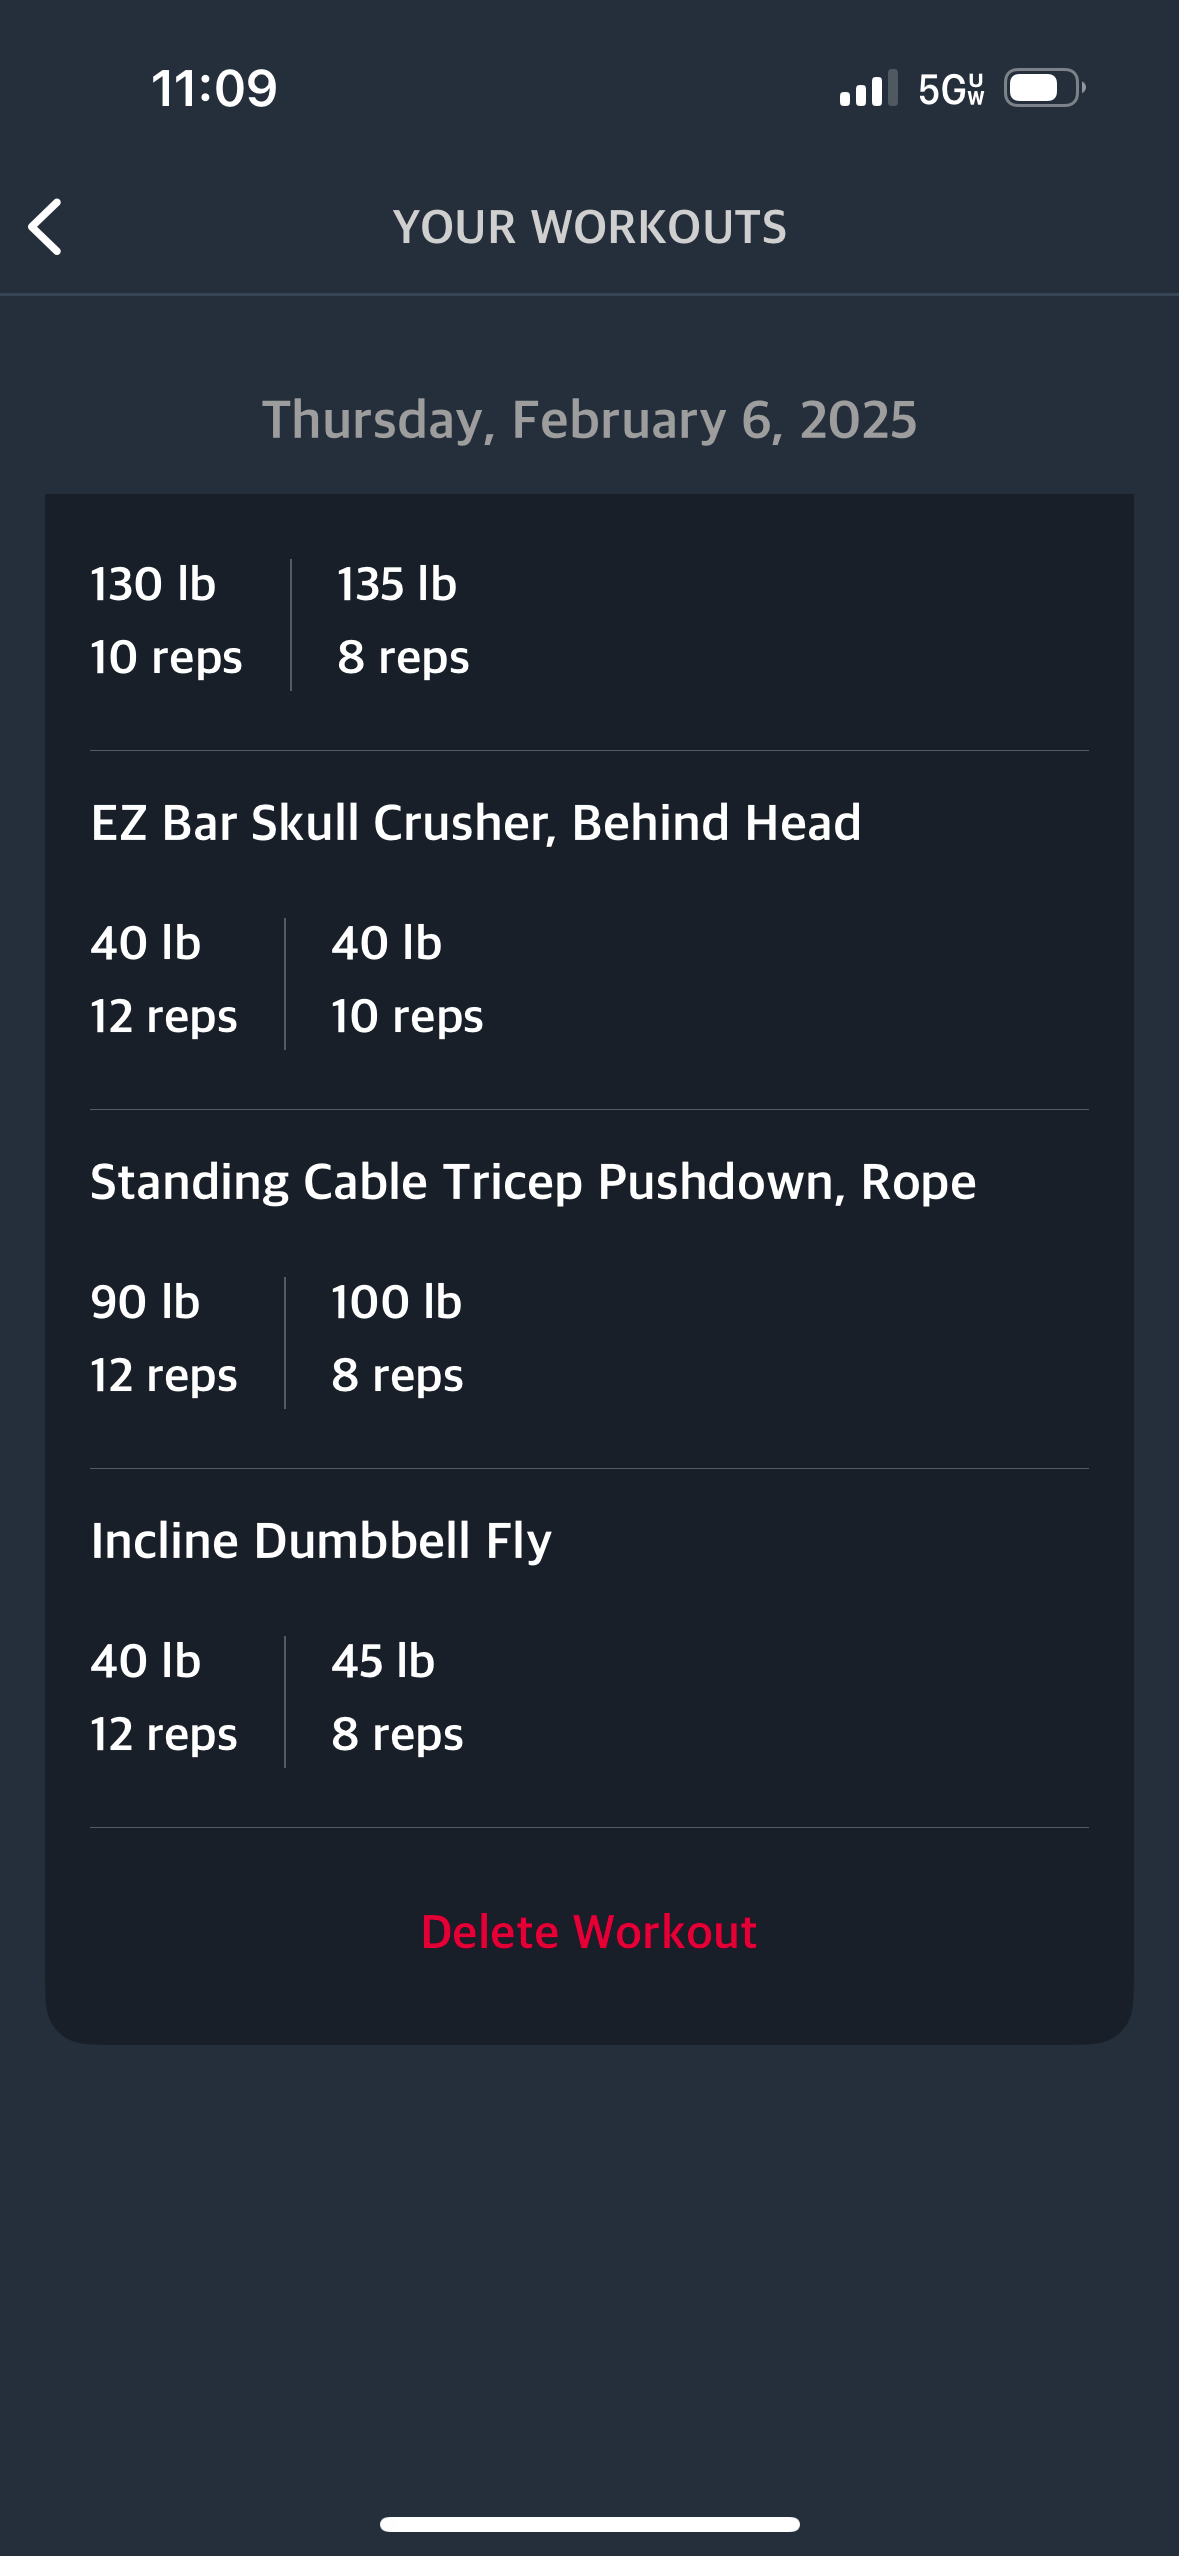Select the 40 lb 10 reps set
The height and width of the screenshot is (2556, 1179).
coord(407,980)
